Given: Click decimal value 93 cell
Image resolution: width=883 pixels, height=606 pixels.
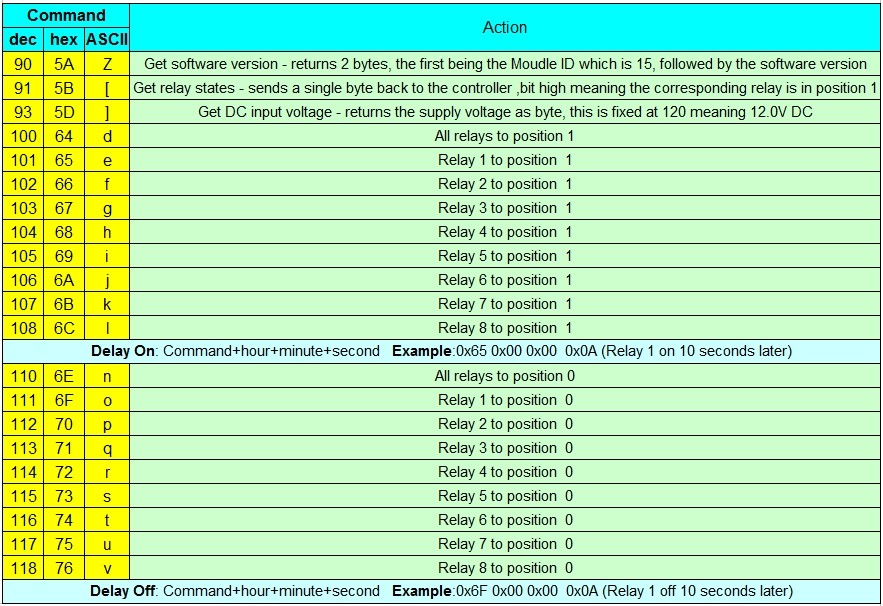Looking at the screenshot, I should tap(23, 112).
